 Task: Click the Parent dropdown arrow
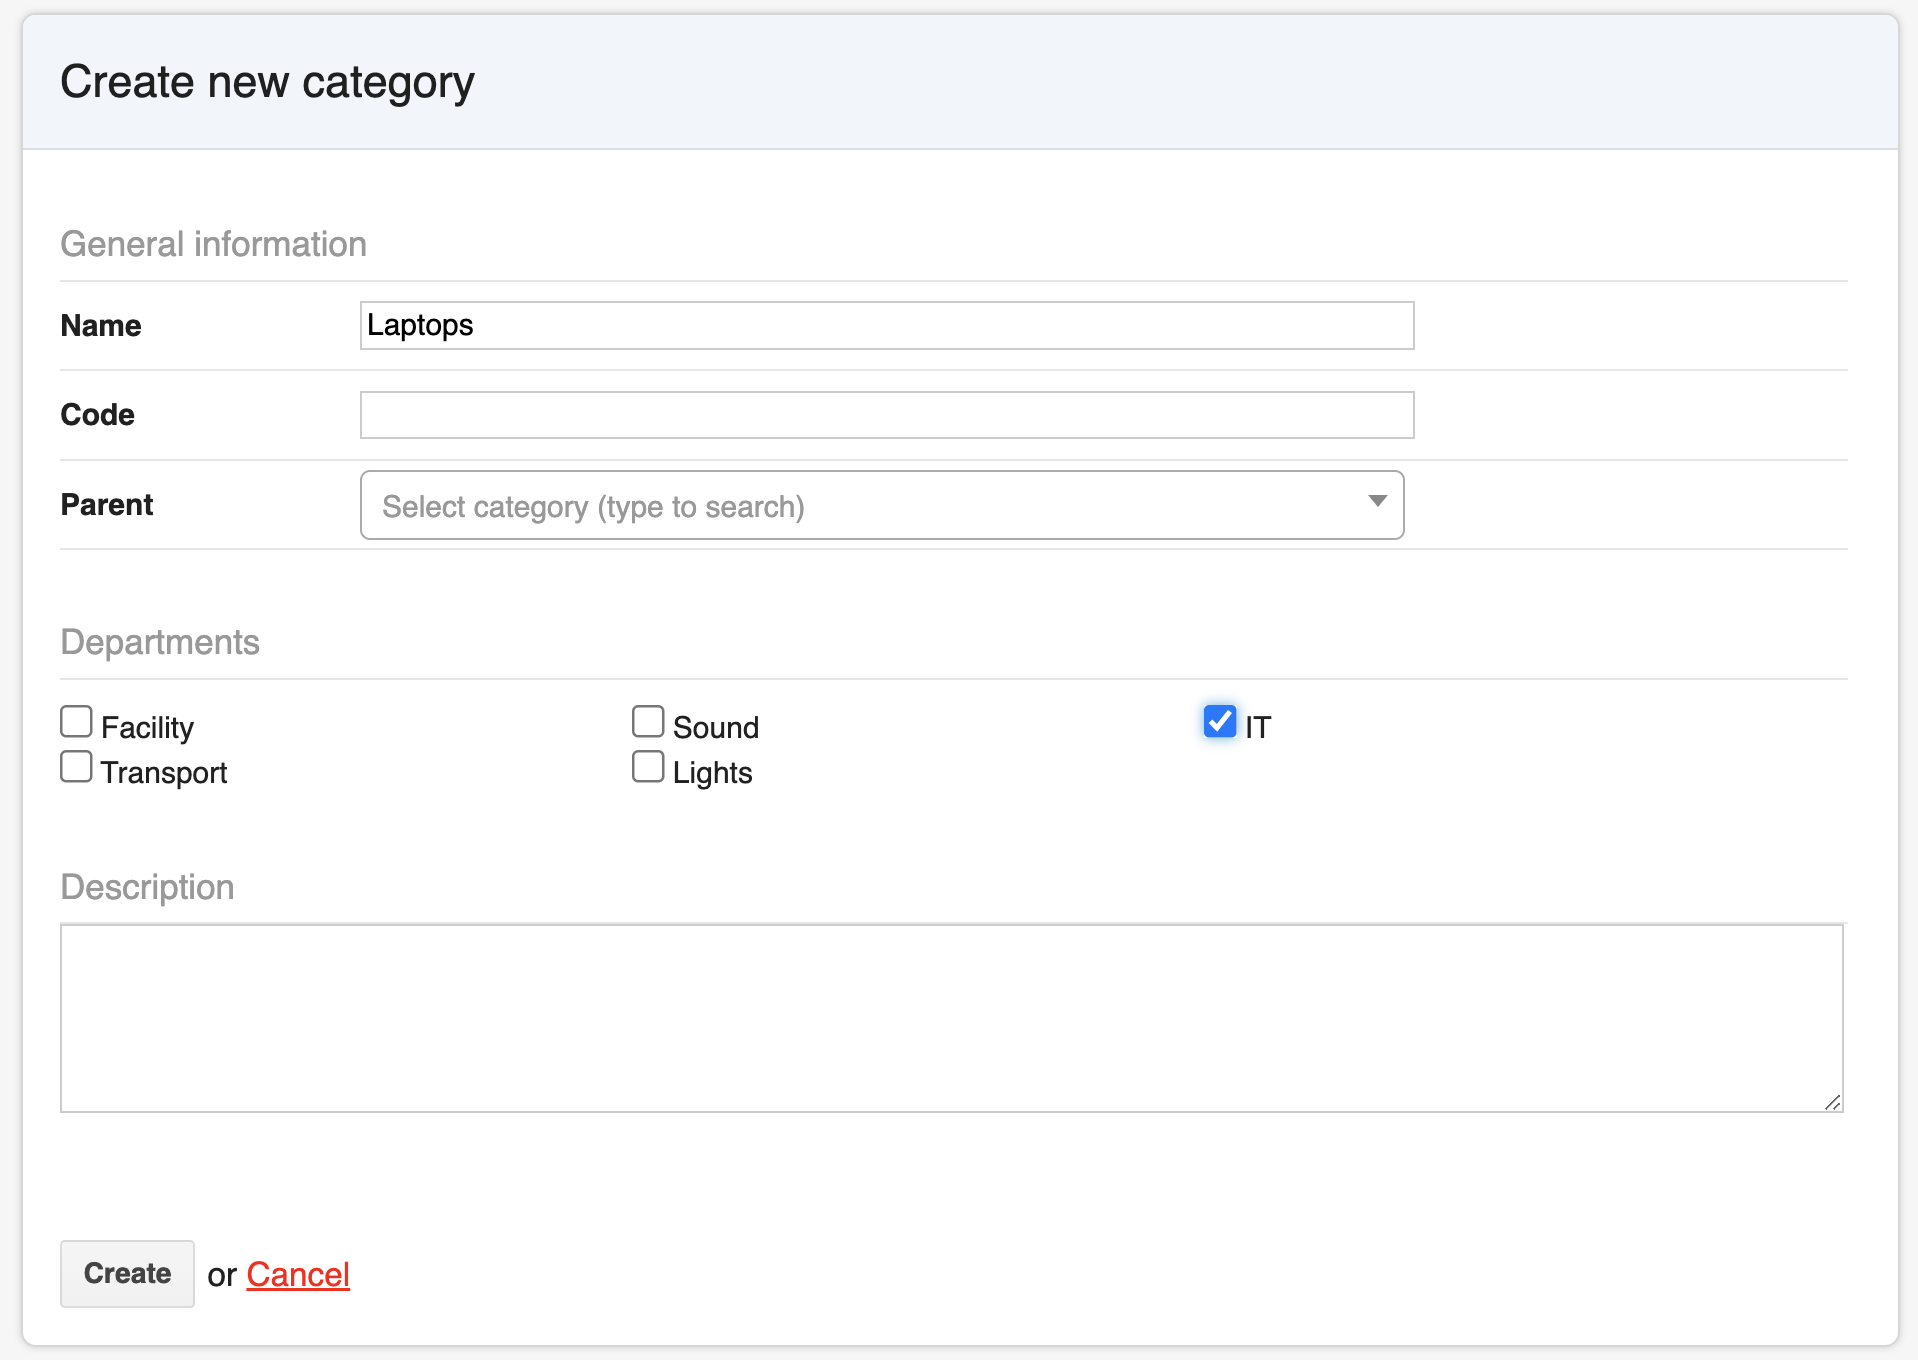coord(1377,502)
